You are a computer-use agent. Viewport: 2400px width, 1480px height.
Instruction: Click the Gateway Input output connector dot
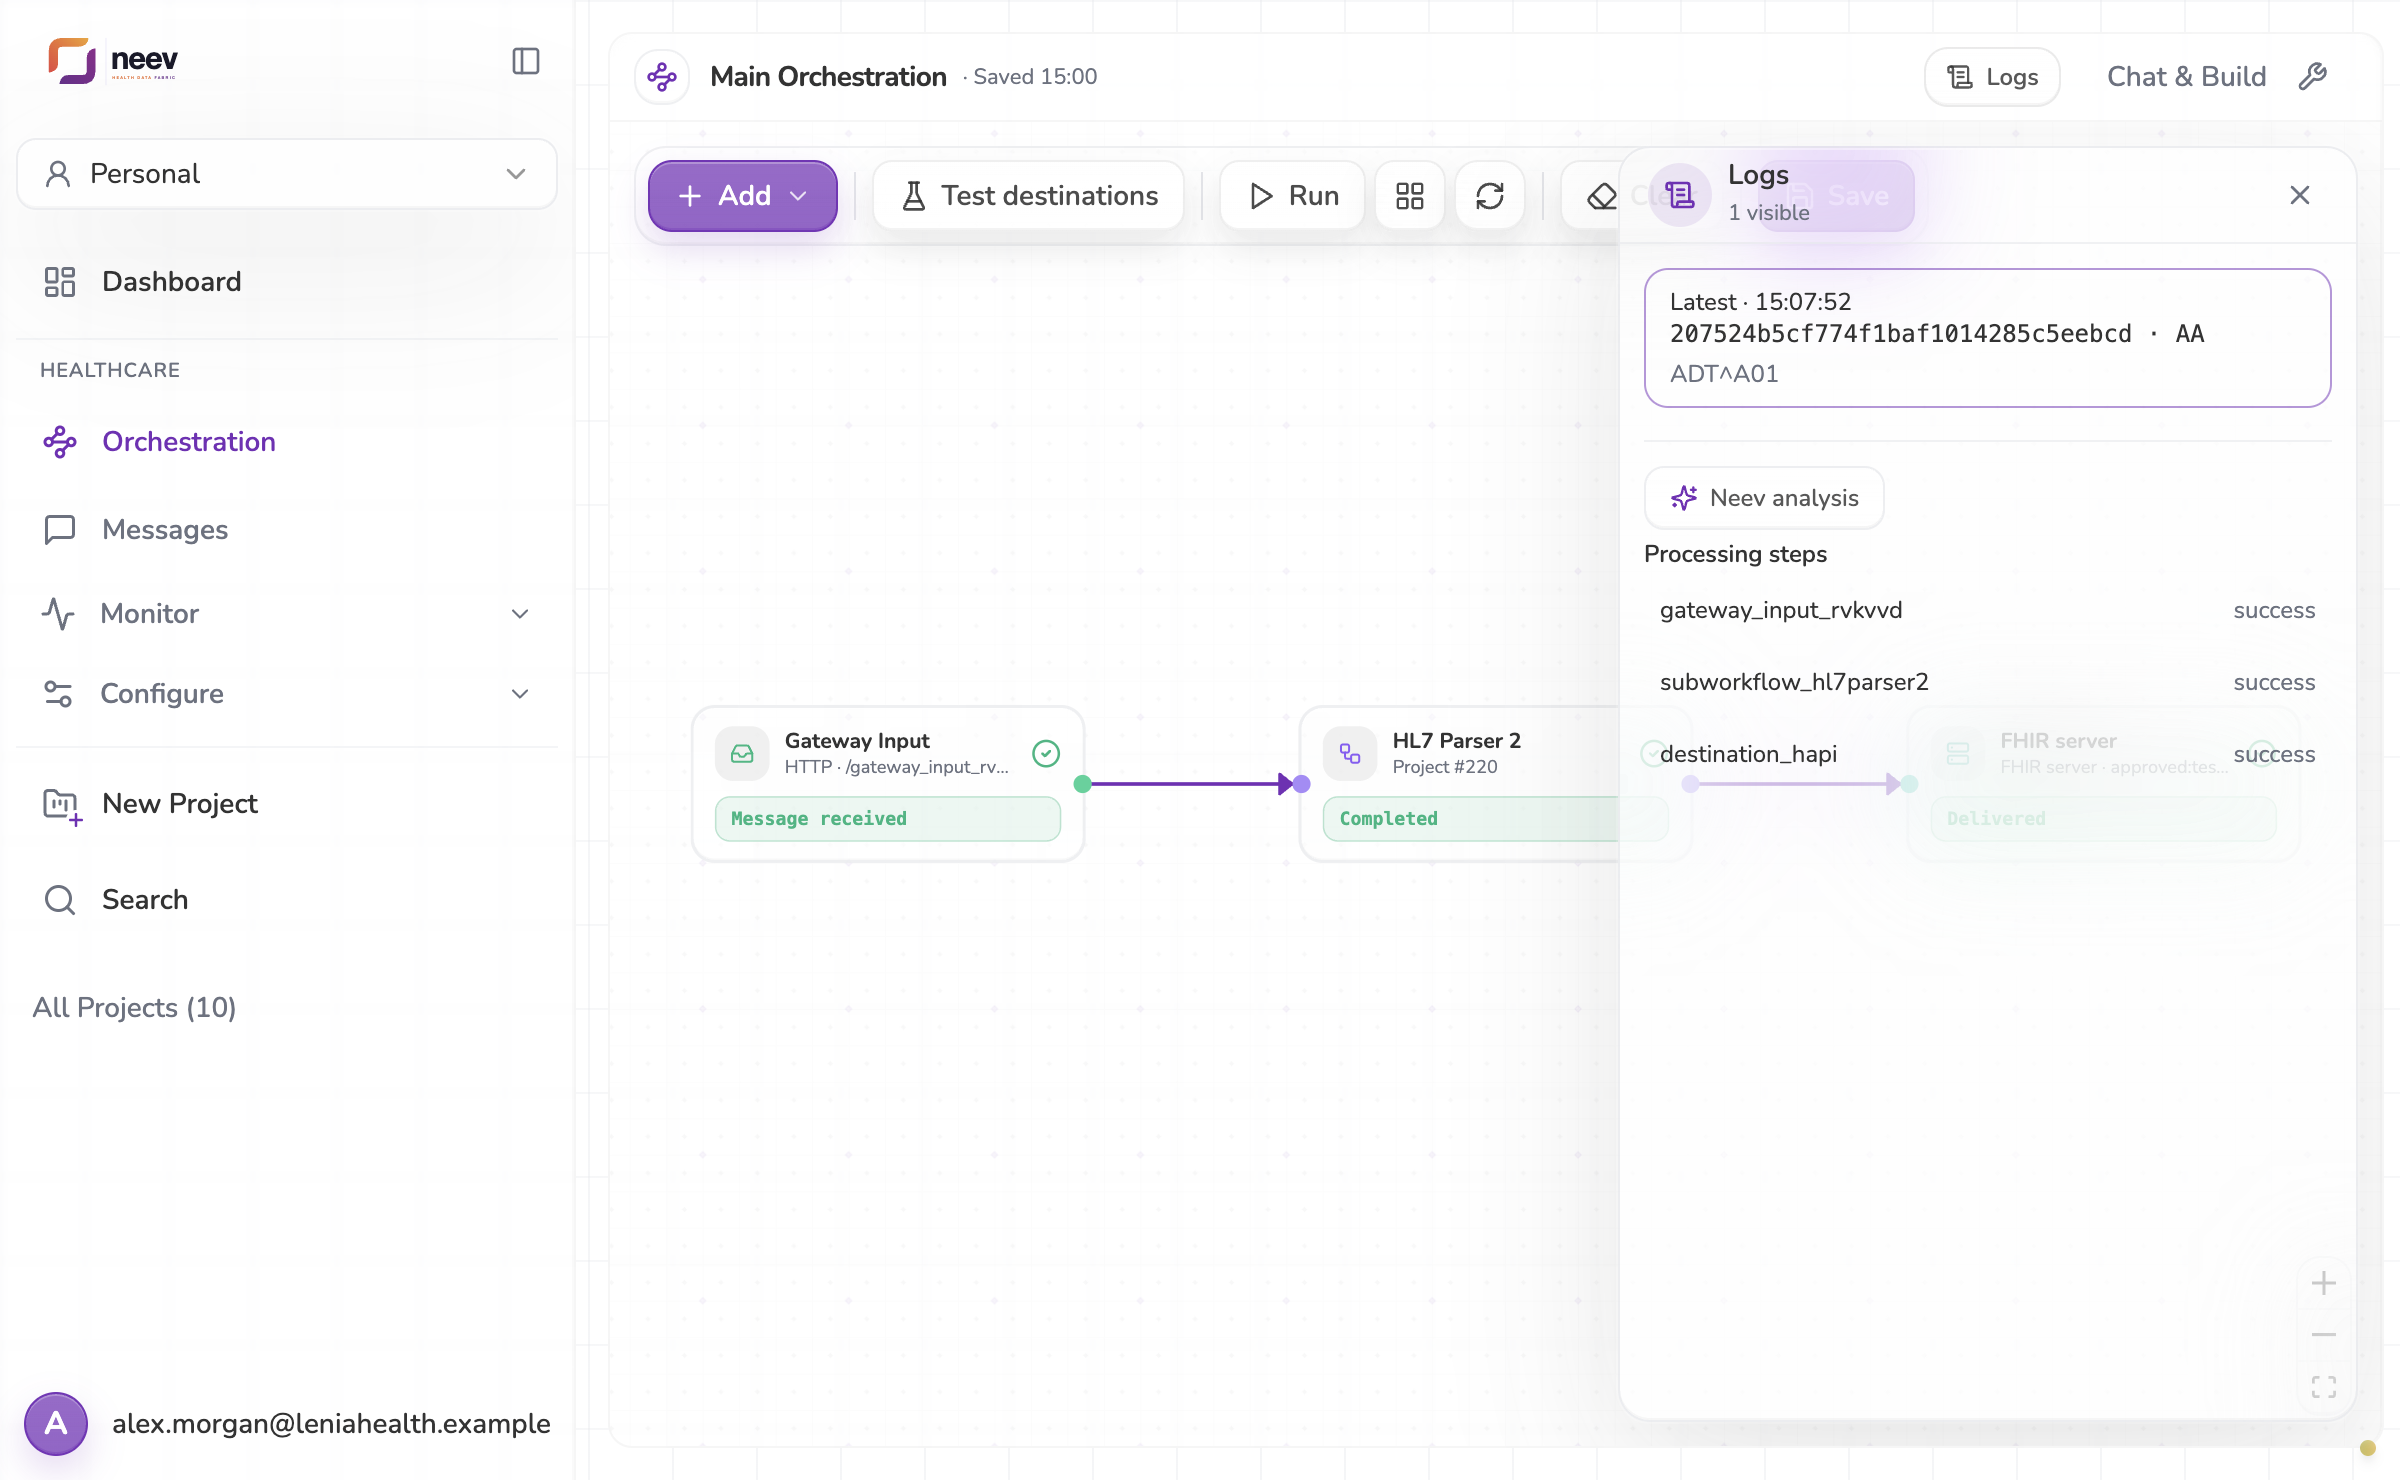(x=1082, y=784)
